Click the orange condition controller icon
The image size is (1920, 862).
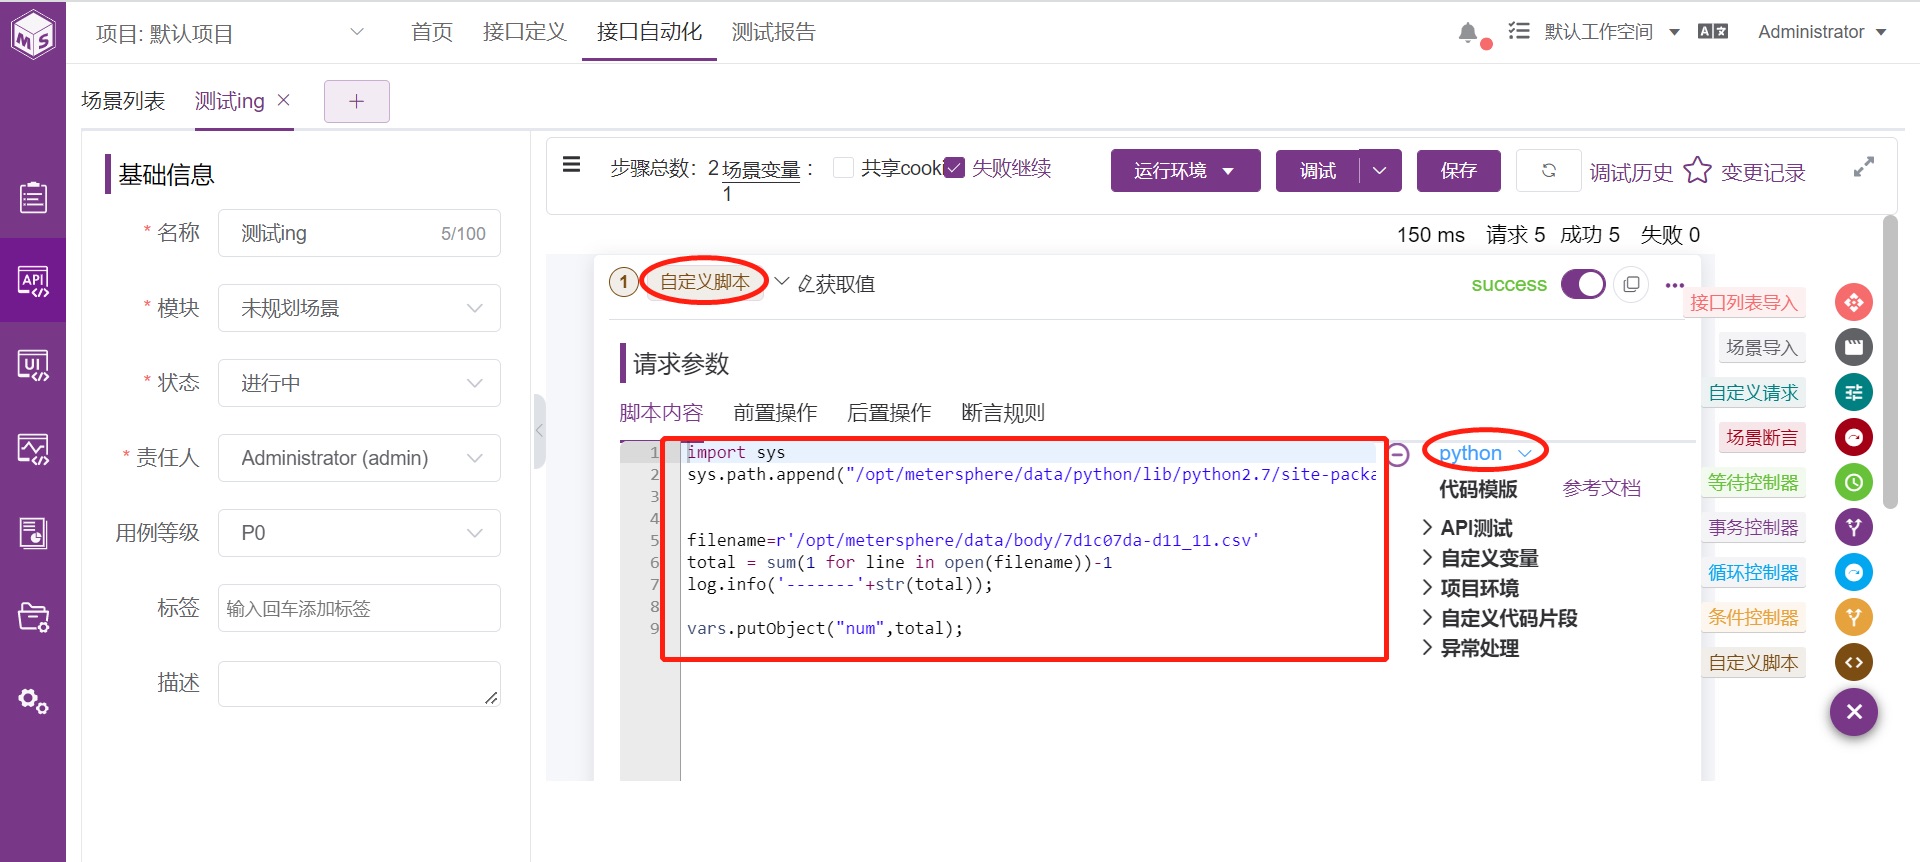coord(1854,617)
